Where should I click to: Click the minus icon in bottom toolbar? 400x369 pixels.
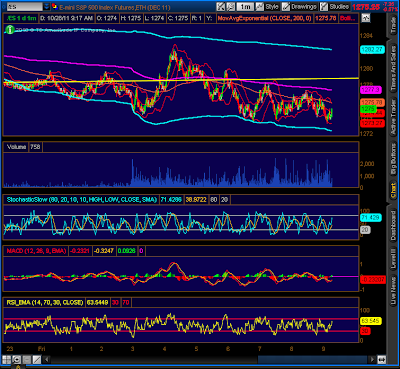click(x=27, y=360)
